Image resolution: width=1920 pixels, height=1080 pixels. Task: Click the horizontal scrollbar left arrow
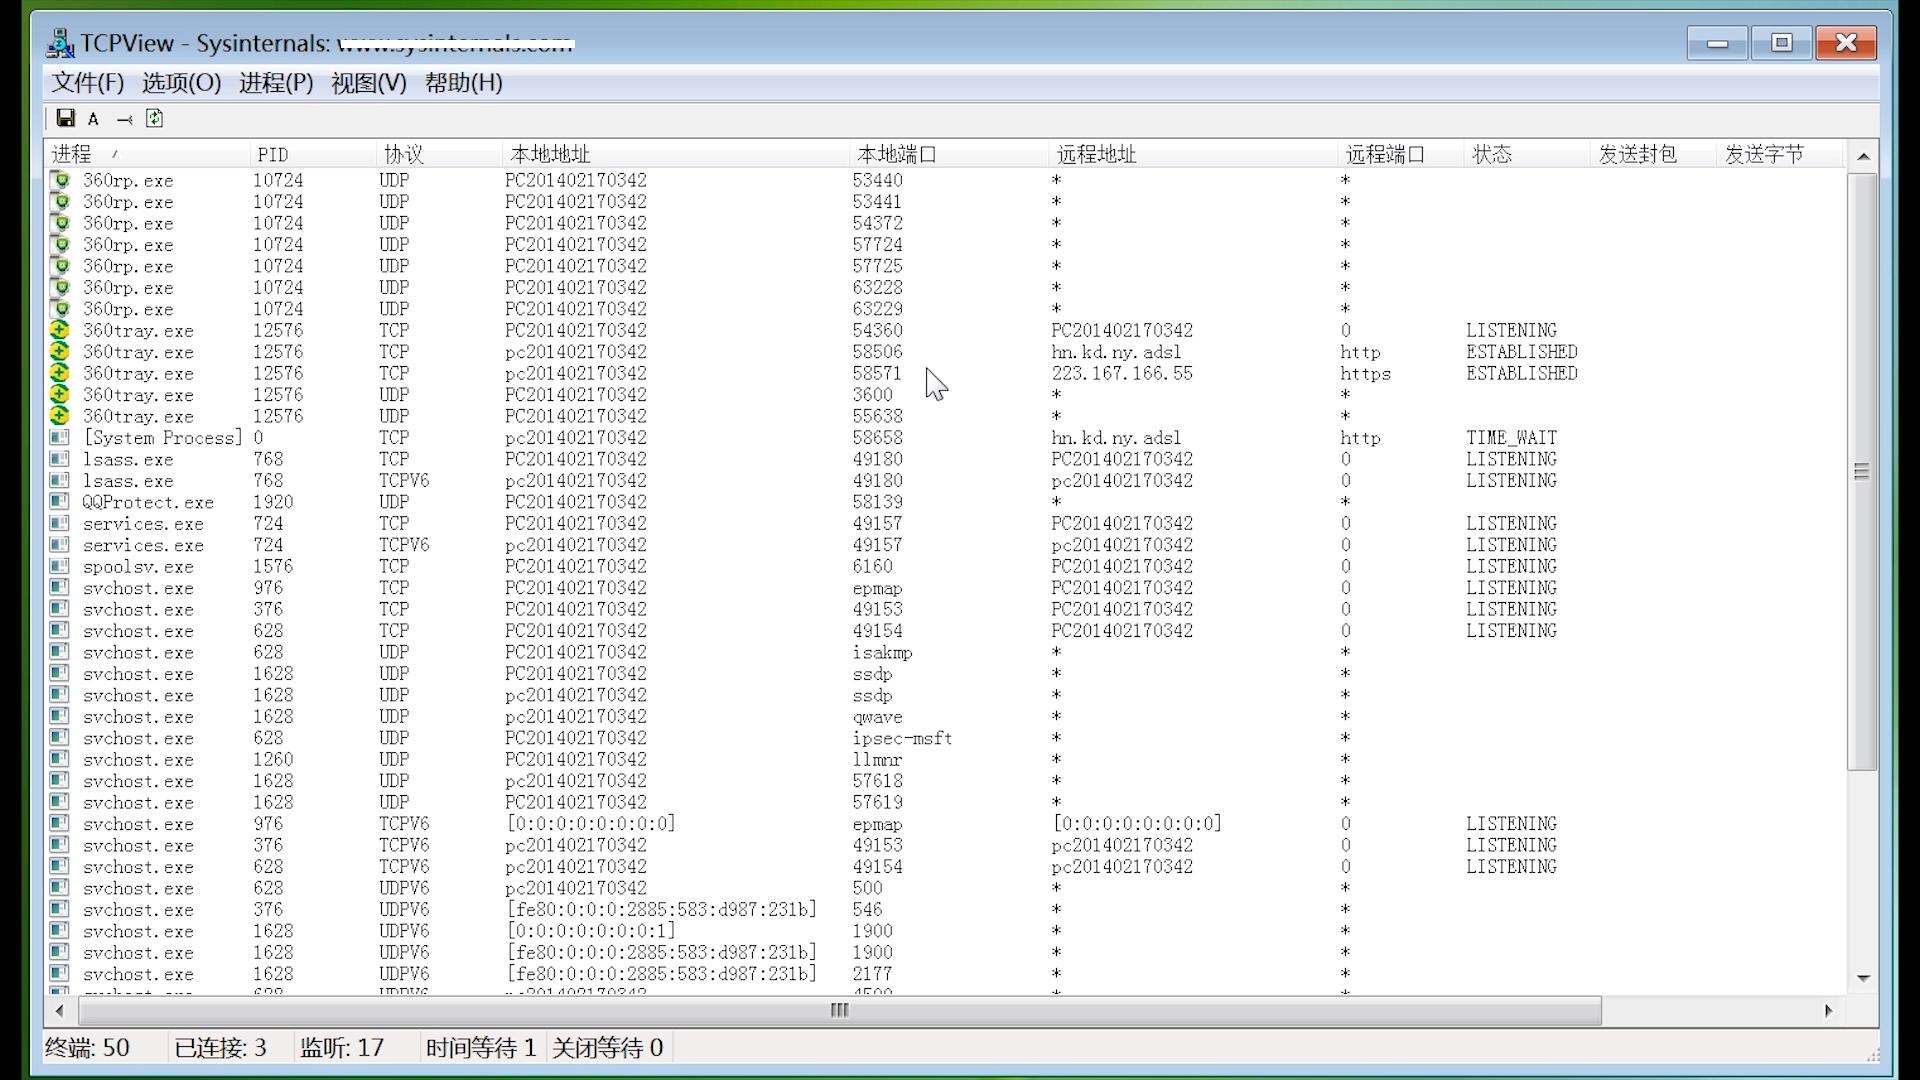[x=60, y=1010]
